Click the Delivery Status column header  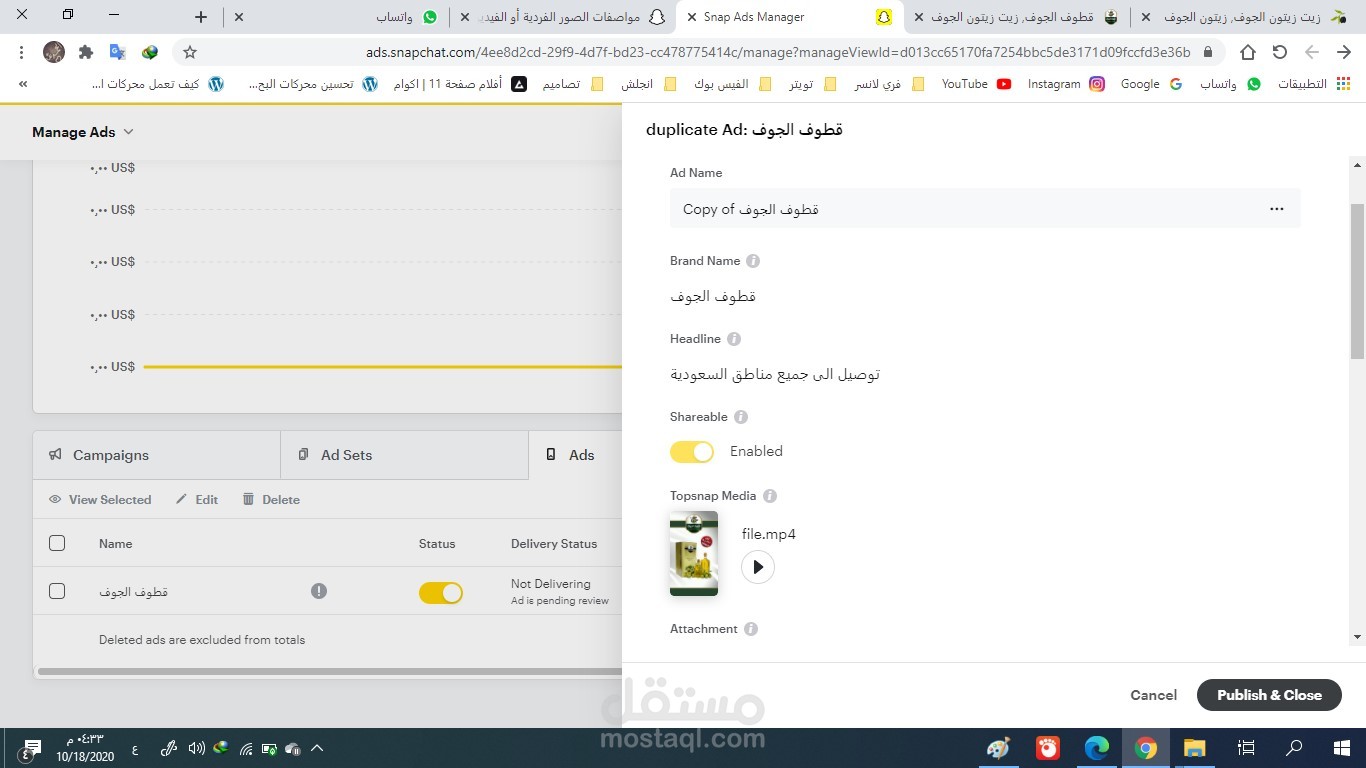pos(554,544)
